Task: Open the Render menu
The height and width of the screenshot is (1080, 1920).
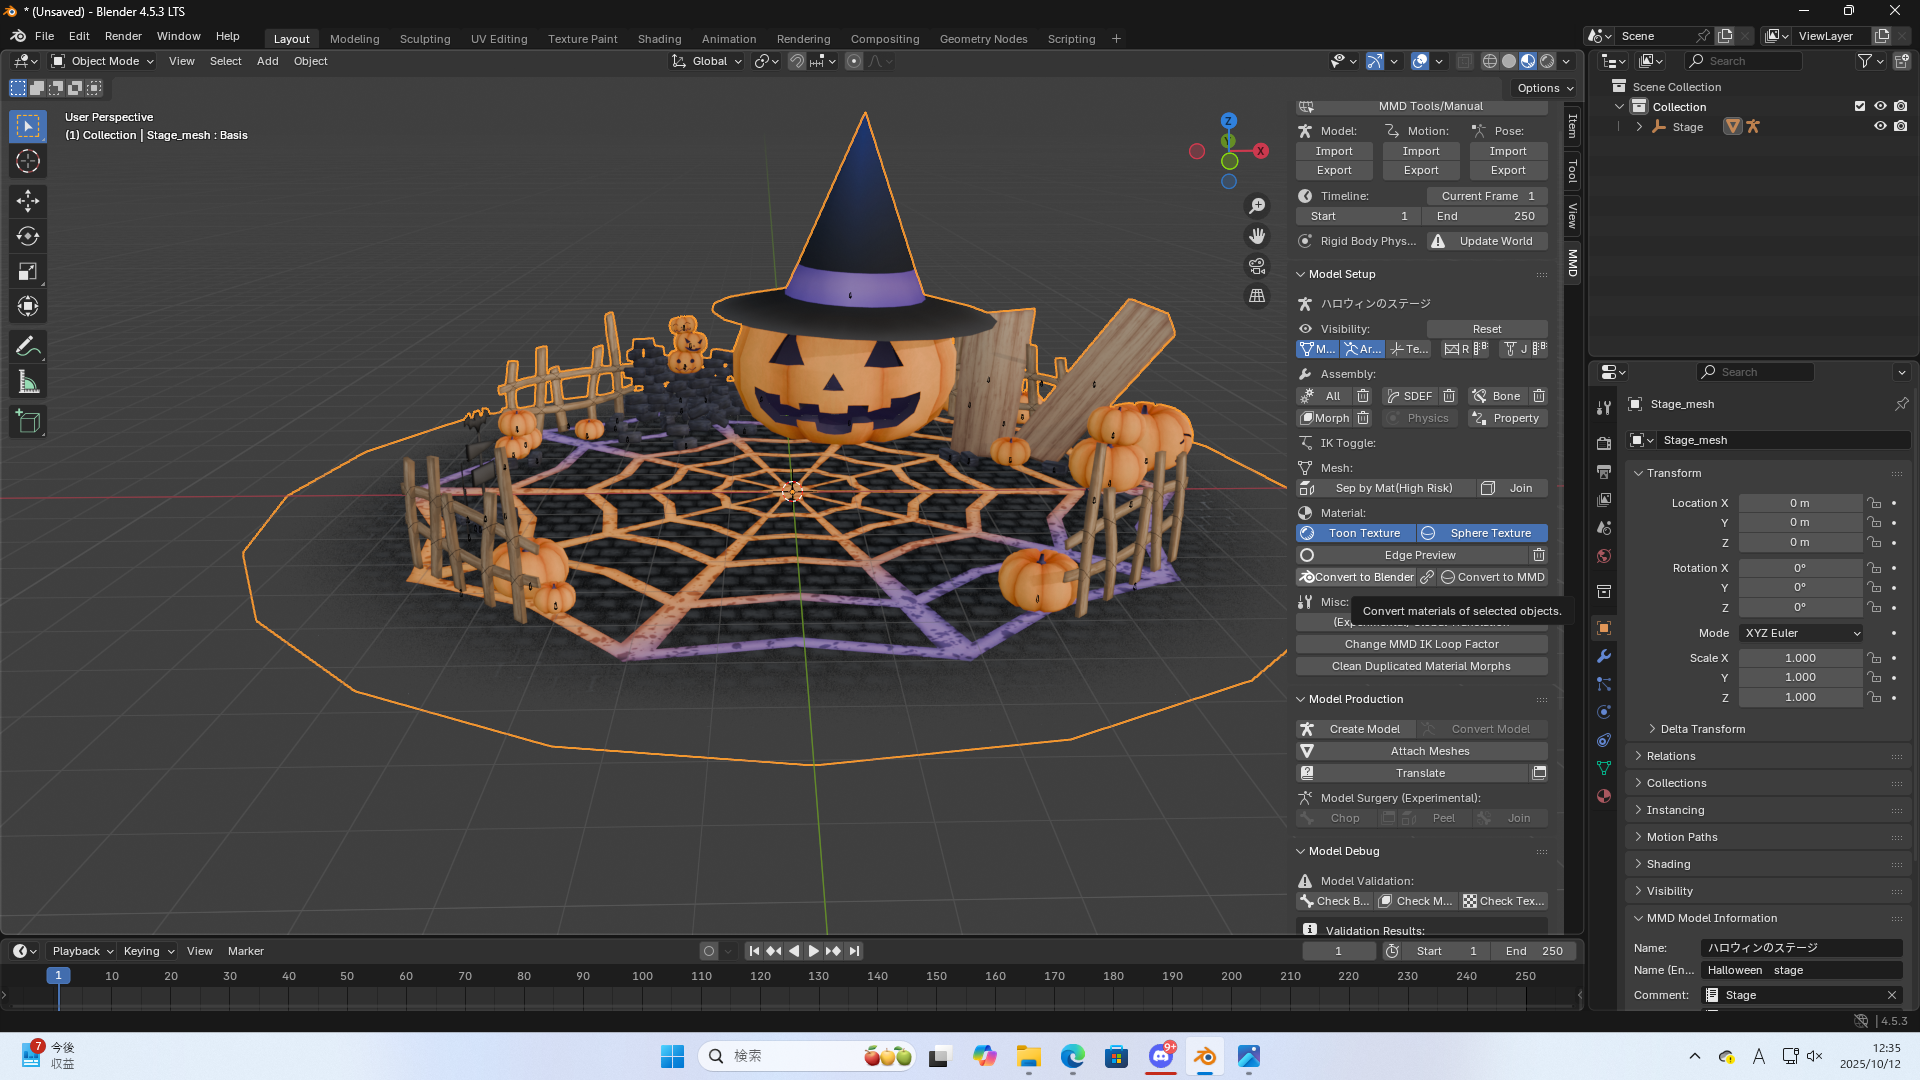Action: tap(123, 36)
